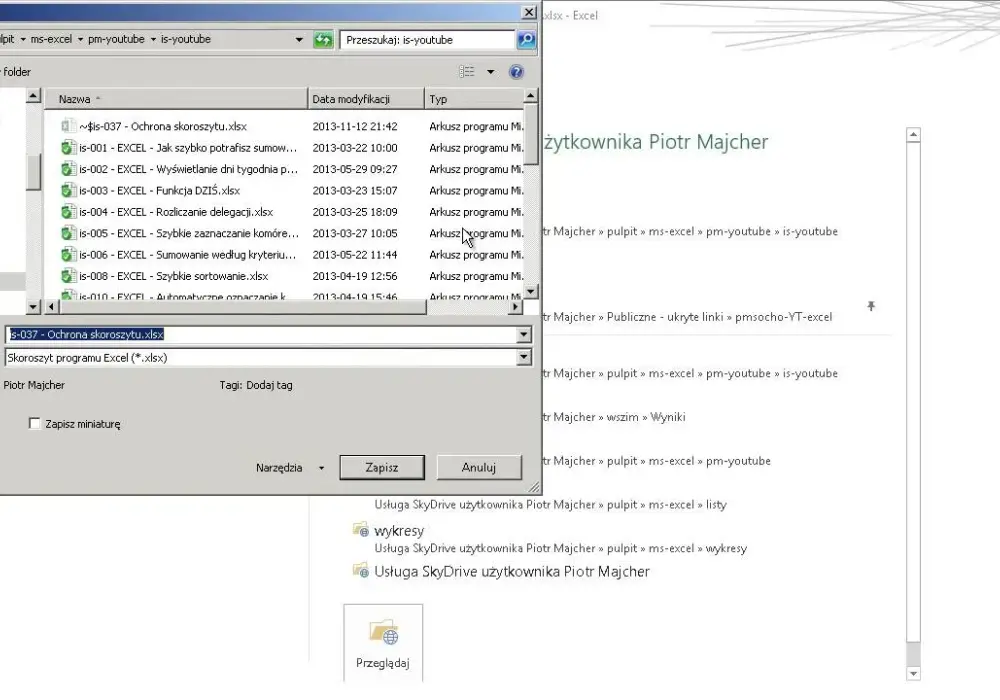Click the Anuluj button

[479, 467]
